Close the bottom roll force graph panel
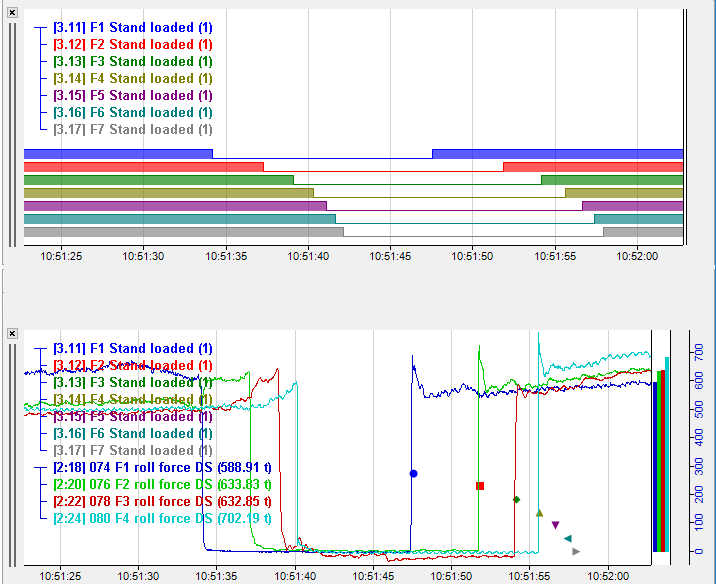 [12, 334]
